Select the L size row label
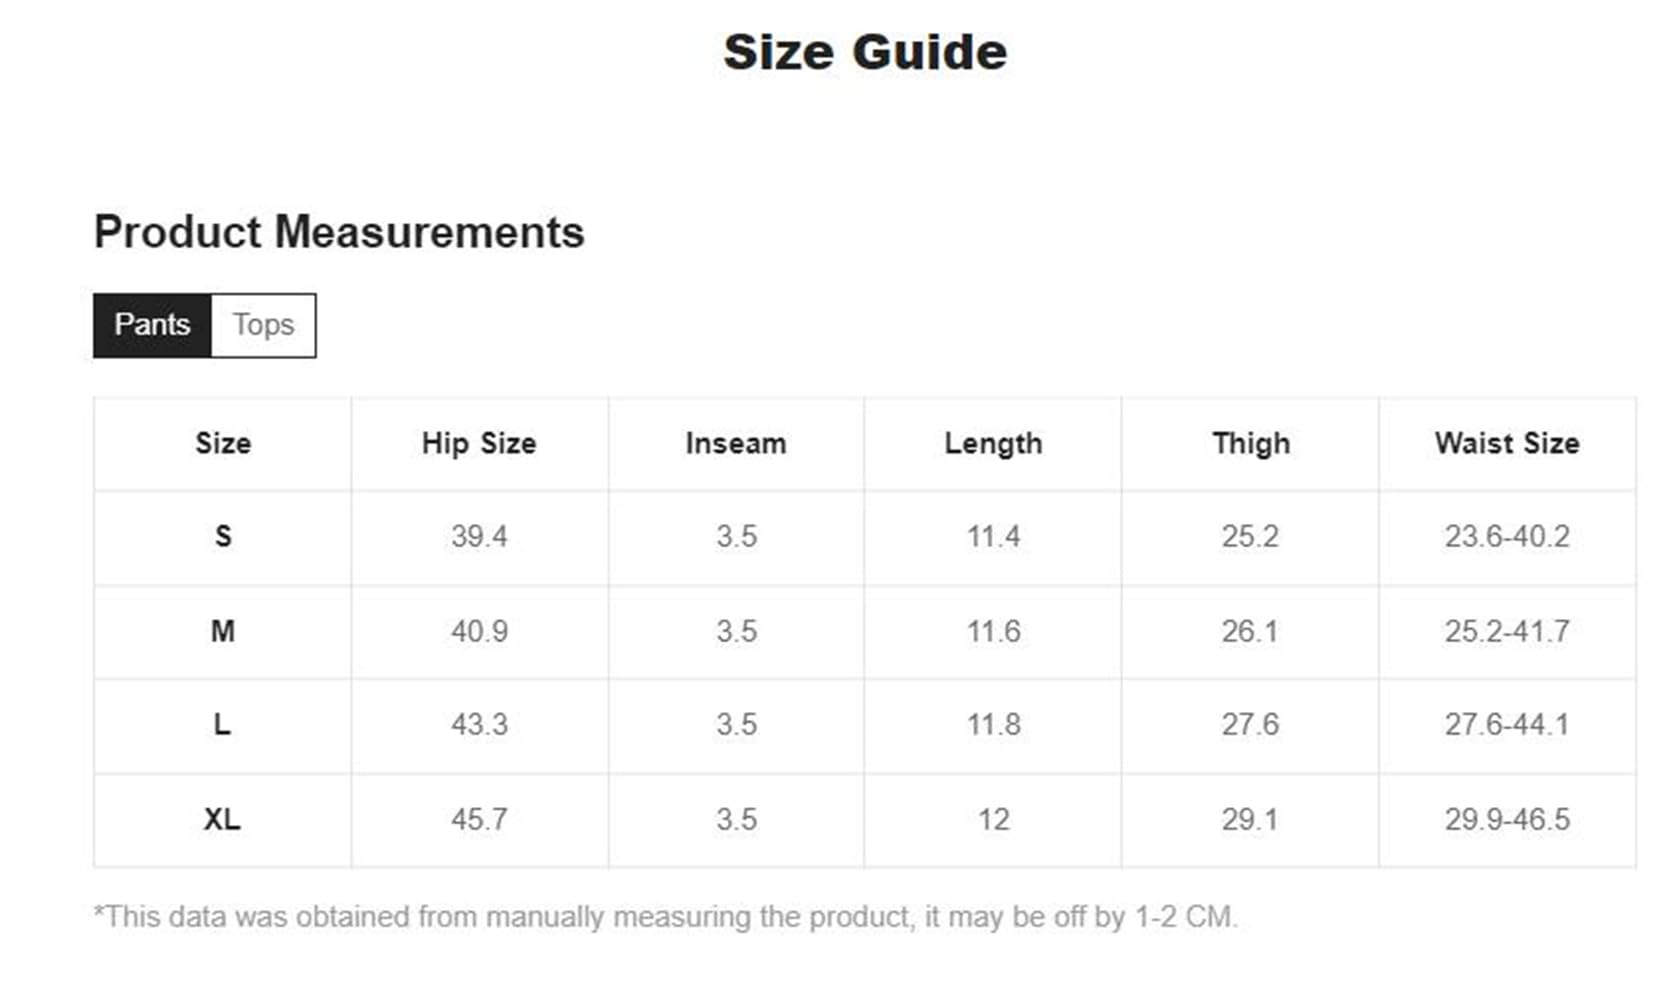The image size is (1675, 1000). 222,725
